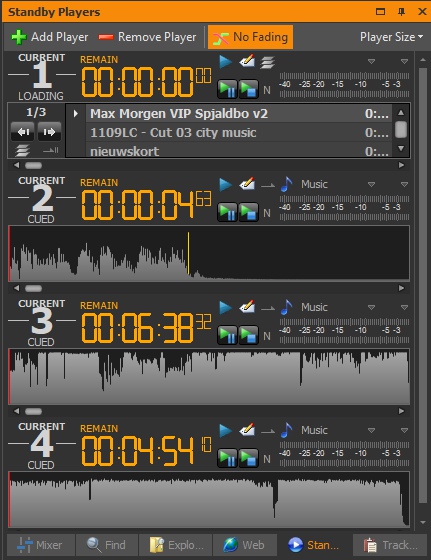Viewport: 431px width, 560px height.
Task: Click the play/pause button on Player 1
Action: coord(227,89)
